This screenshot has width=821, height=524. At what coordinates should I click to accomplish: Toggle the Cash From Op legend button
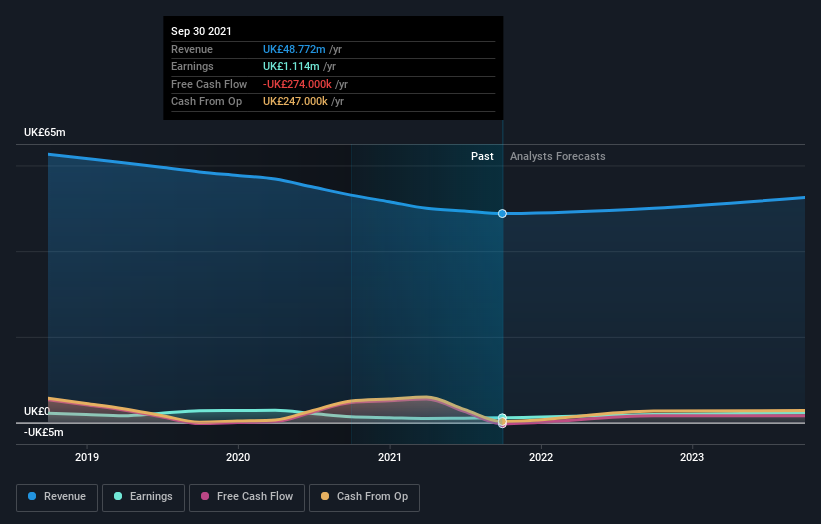coord(364,497)
